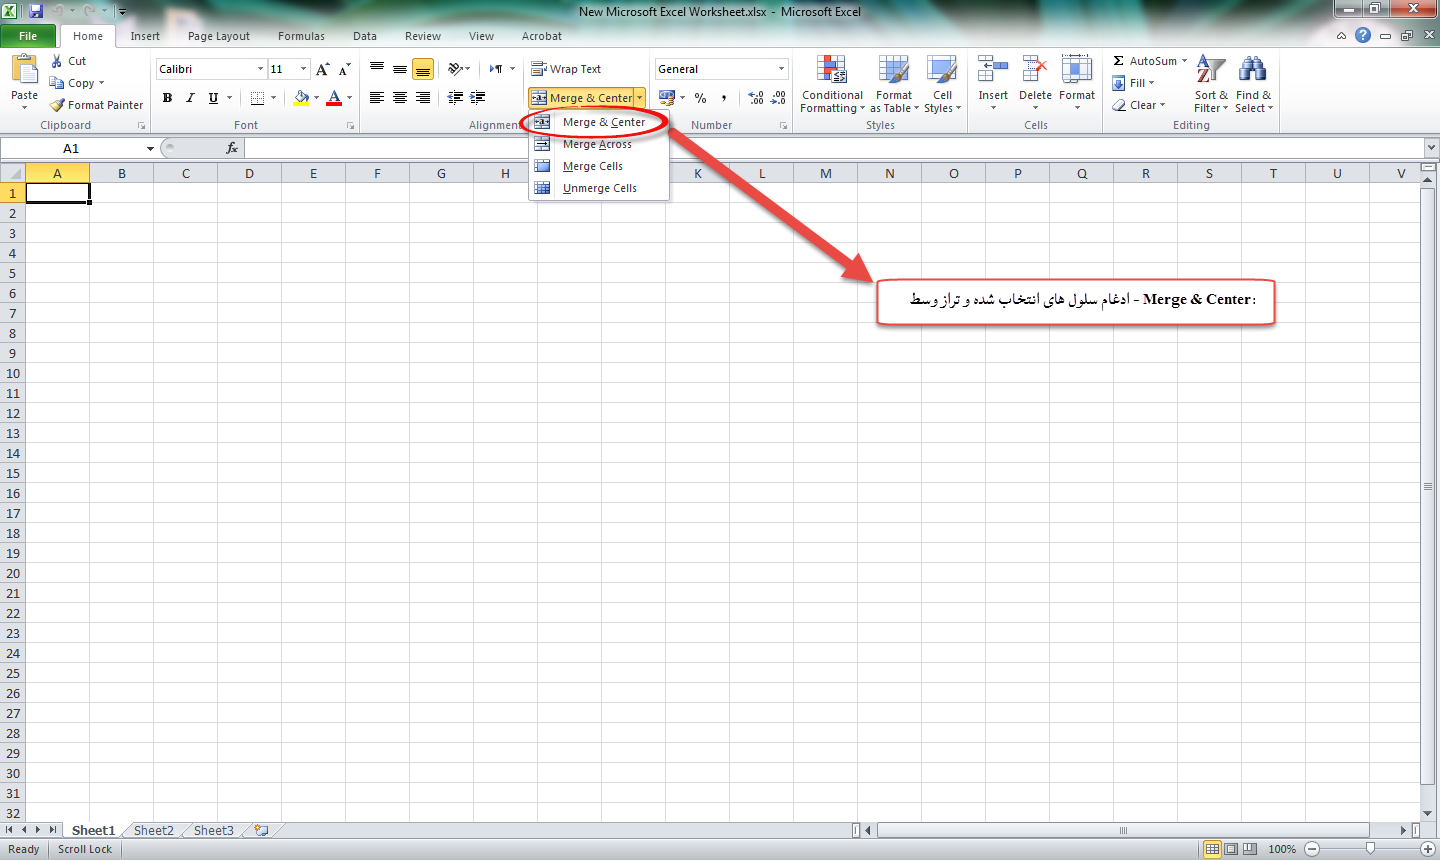
Task: Click the Format Painter brush icon
Action: pyautogui.click(x=58, y=105)
